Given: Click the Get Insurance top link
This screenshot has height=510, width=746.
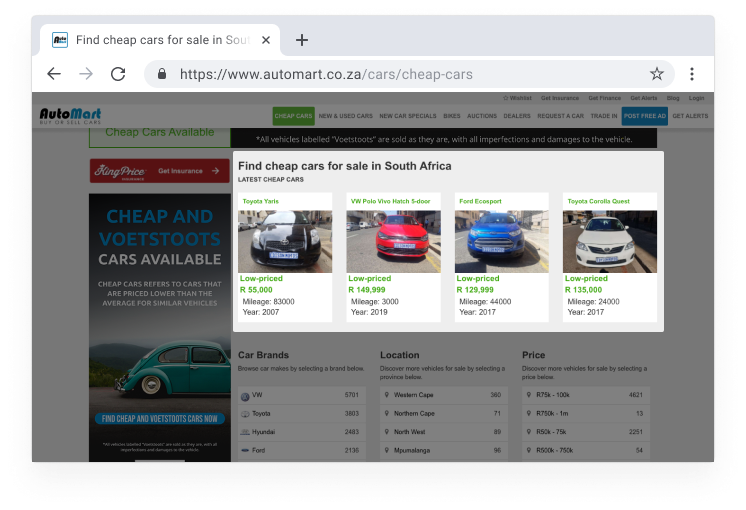Looking at the screenshot, I should [560, 98].
